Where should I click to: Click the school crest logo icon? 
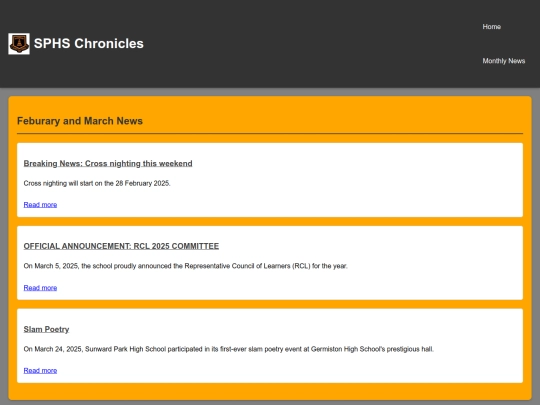click(x=19, y=44)
